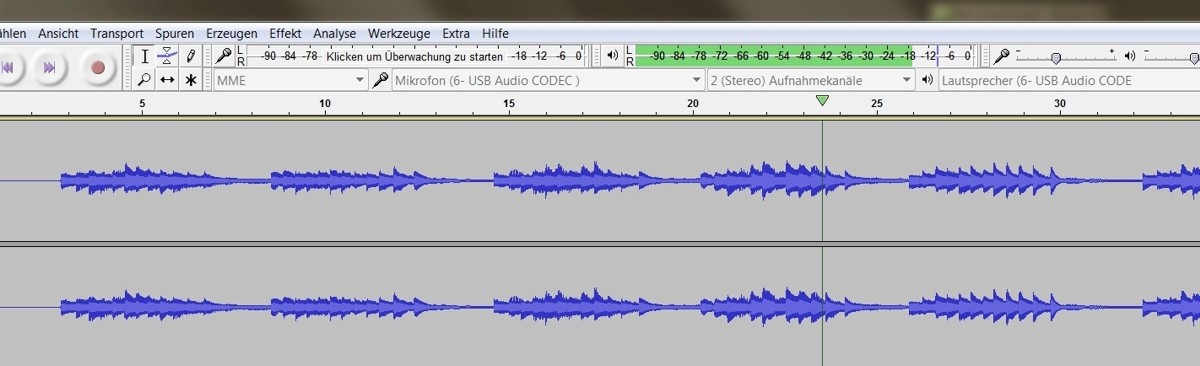Viewport: 1200px width, 366px height.
Task: Enable the Multi-tool asterisk mode
Action: (190, 80)
